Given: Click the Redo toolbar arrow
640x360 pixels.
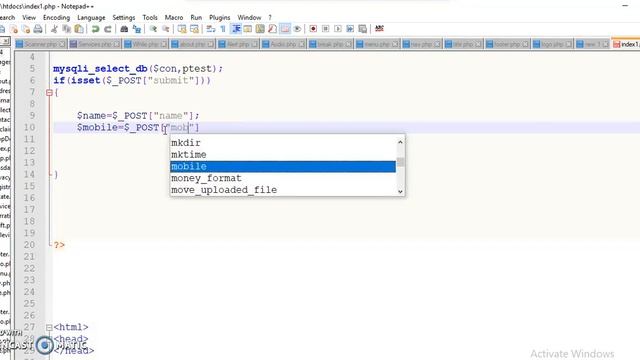Looking at the screenshot, I should (108, 29).
